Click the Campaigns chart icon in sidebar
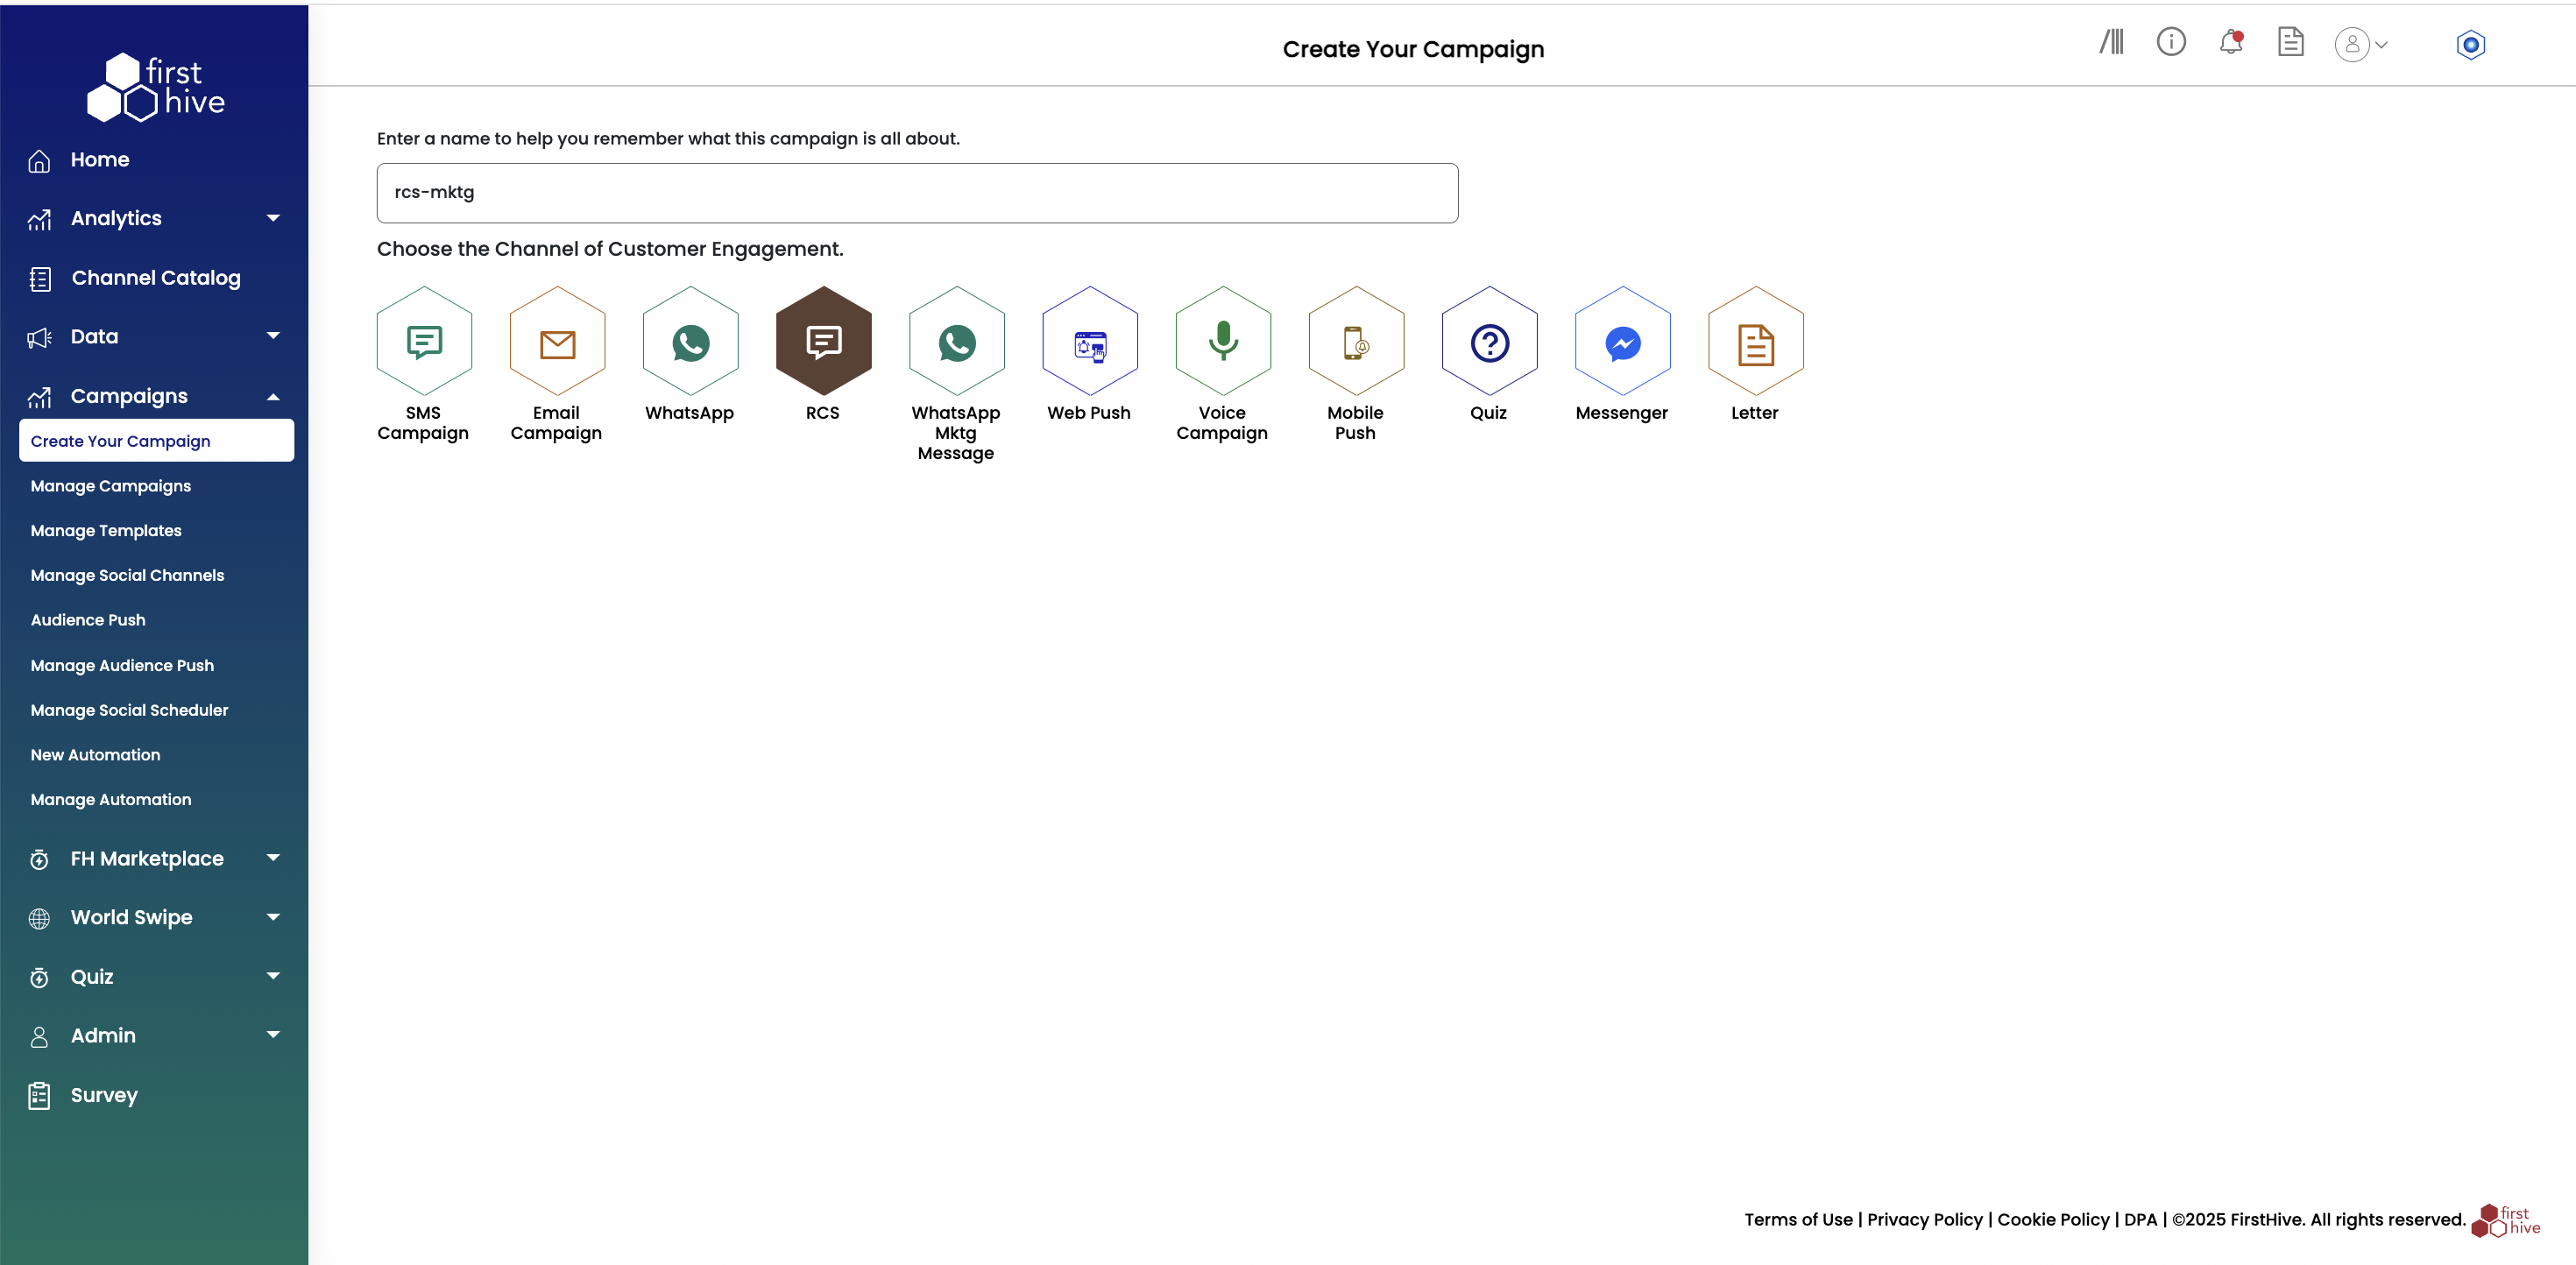This screenshot has width=2576, height=1265. tap(39, 398)
